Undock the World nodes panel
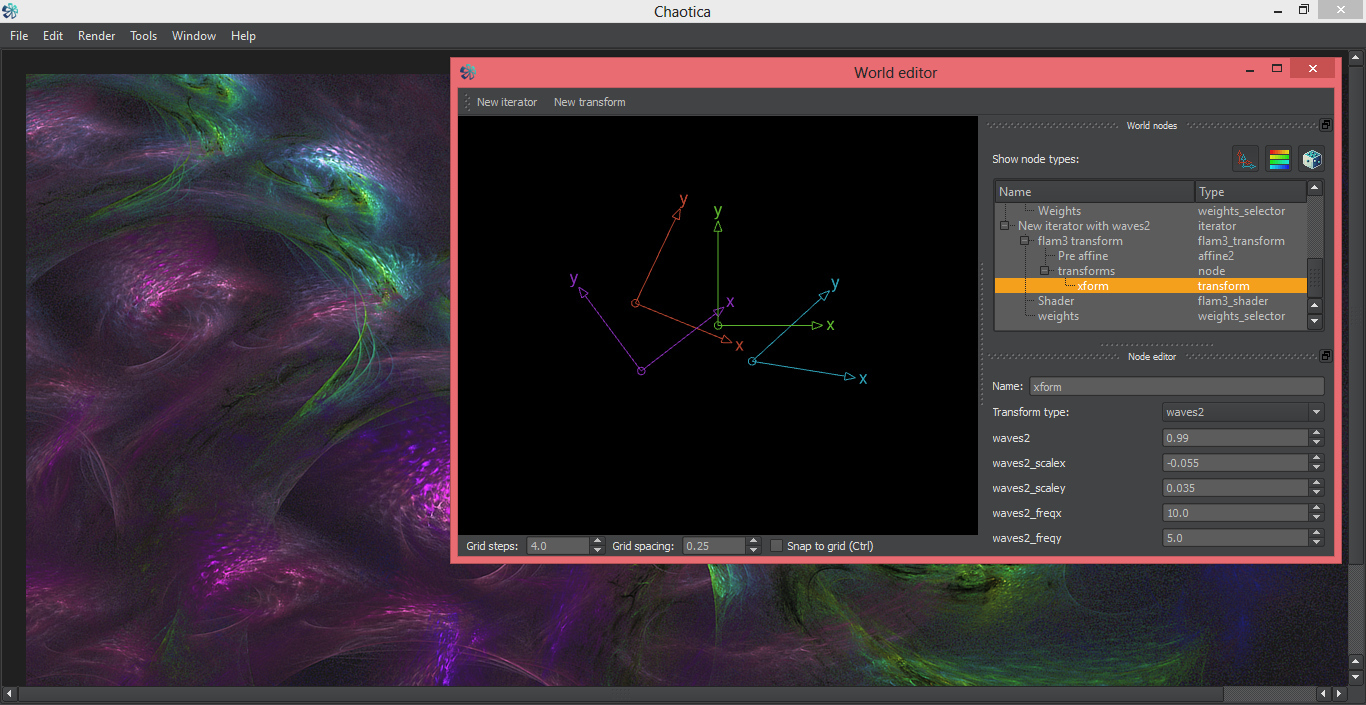This screenshot has width=1366, height=705. point(1325,126)
